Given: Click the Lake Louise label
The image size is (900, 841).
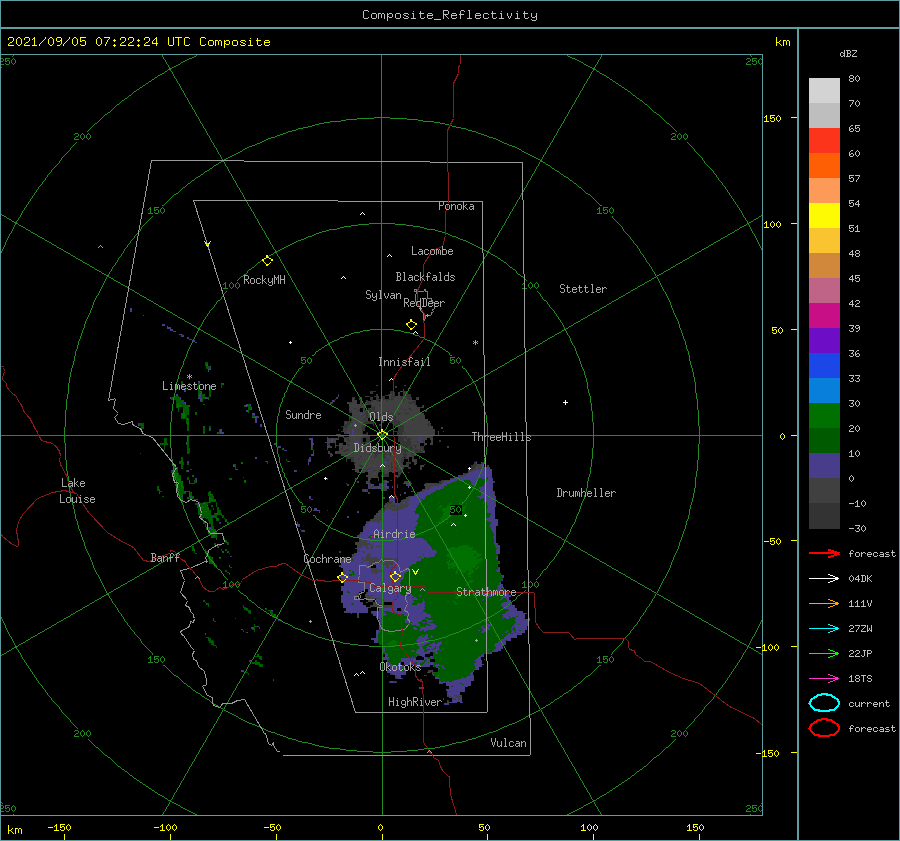Looking at the screenshot, I should coord(77,491).
